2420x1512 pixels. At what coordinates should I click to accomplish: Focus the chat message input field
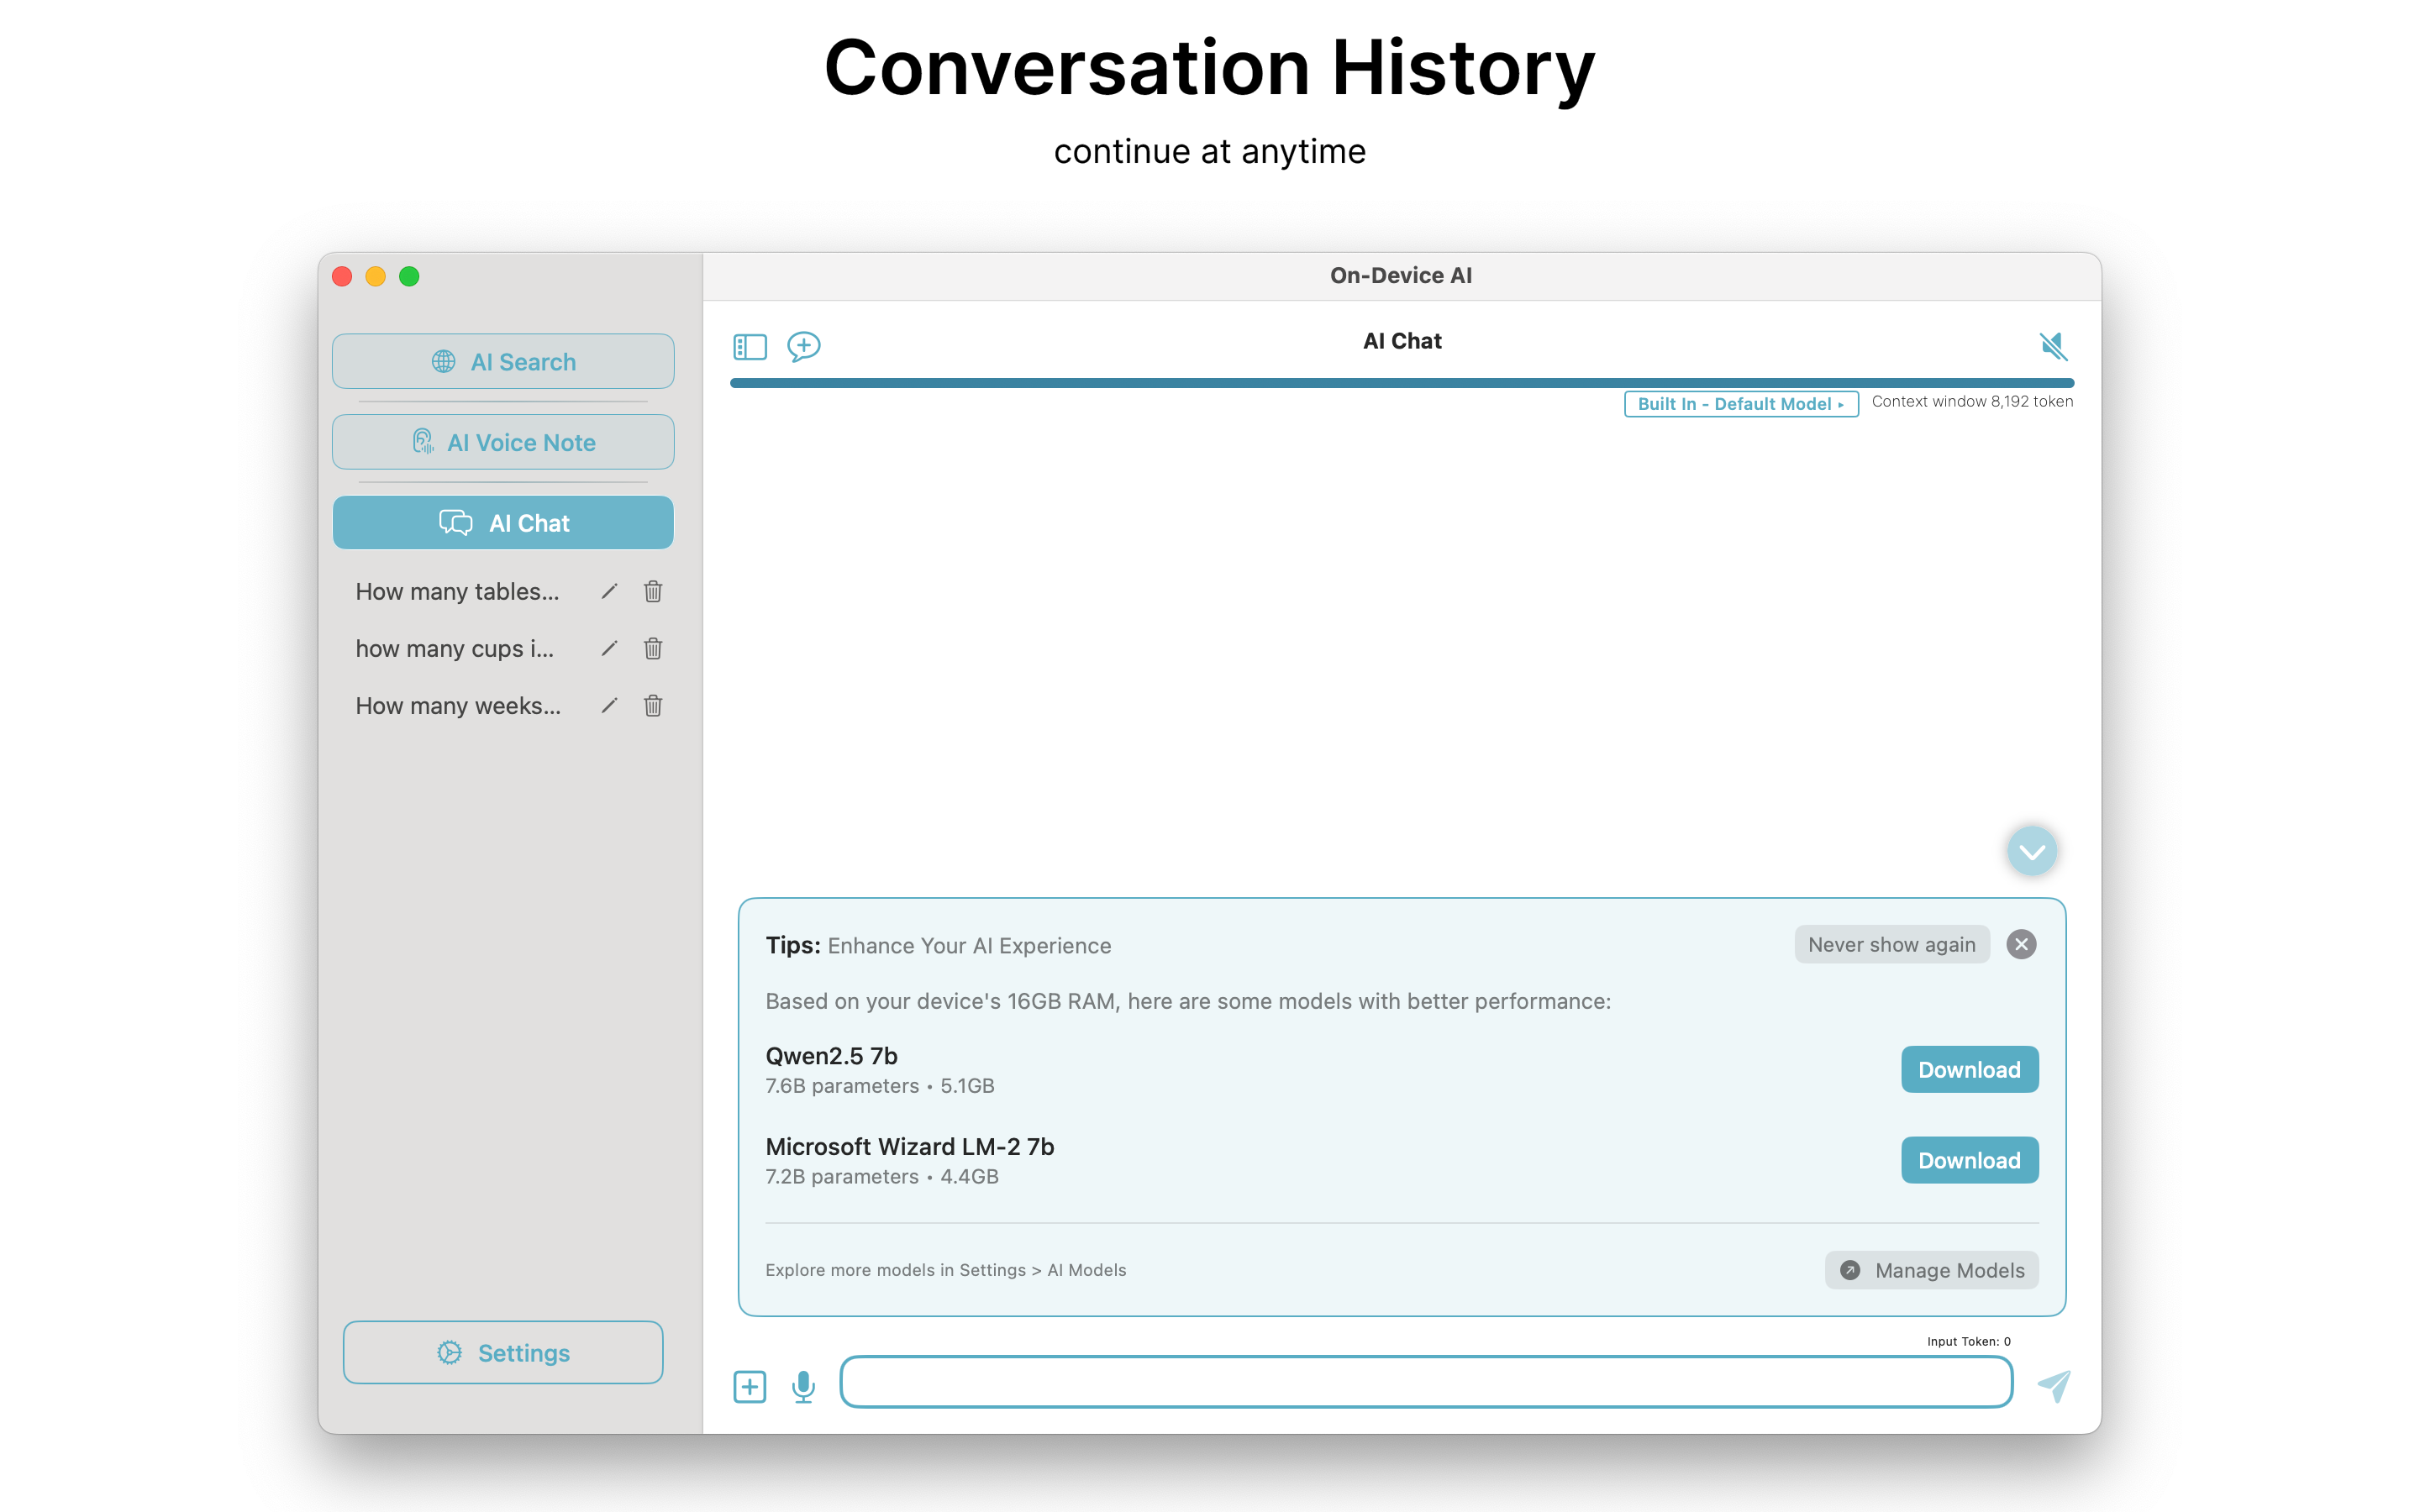pos(1426,1382)
